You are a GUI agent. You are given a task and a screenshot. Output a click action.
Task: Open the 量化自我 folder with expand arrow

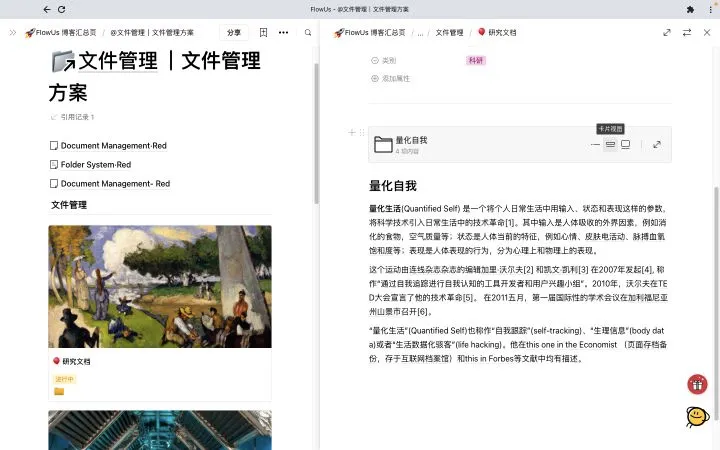(657, 144)
